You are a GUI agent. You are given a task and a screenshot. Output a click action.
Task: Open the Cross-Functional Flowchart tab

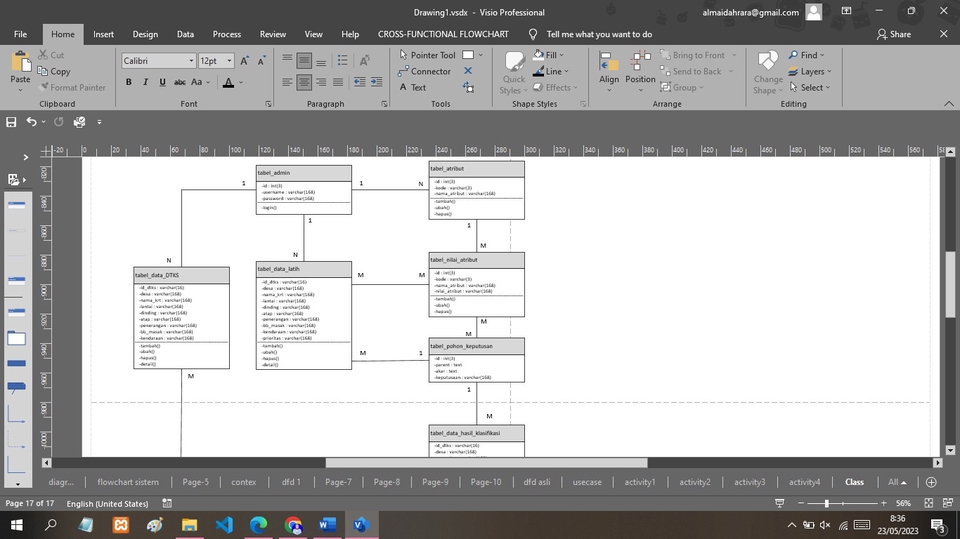pos(443,34)
